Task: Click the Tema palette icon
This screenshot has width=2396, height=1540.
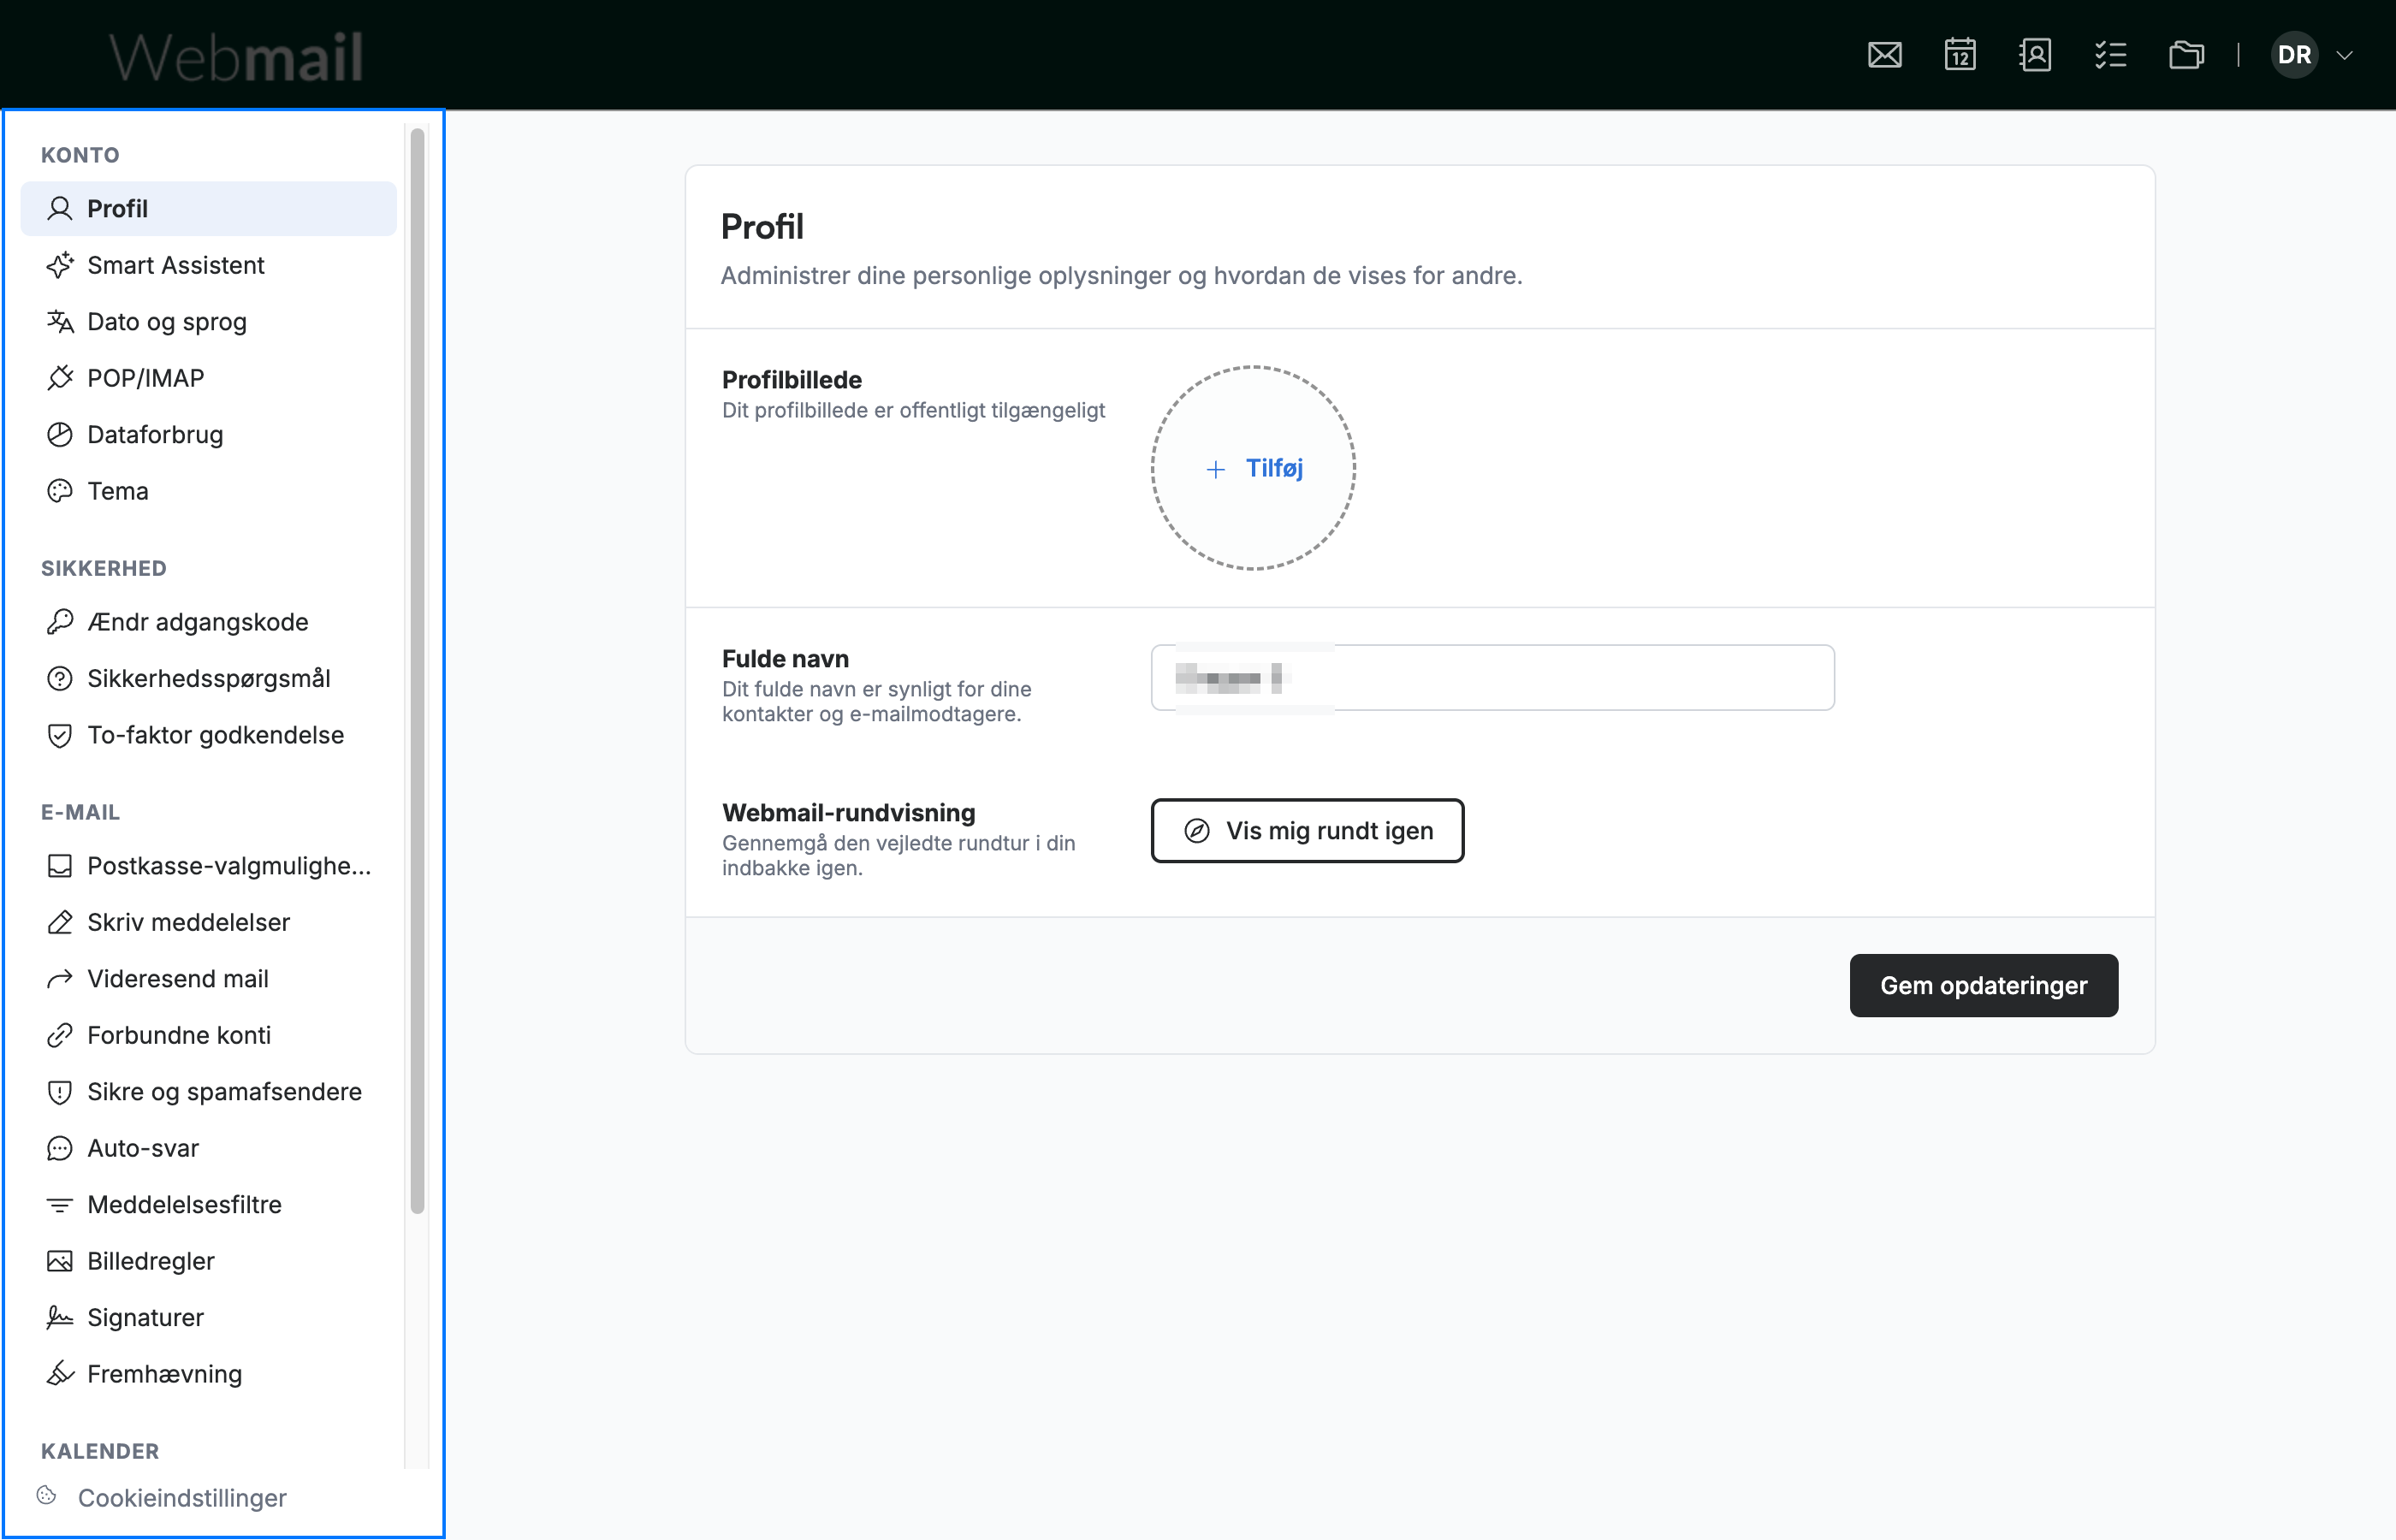Action: (60, 491)
